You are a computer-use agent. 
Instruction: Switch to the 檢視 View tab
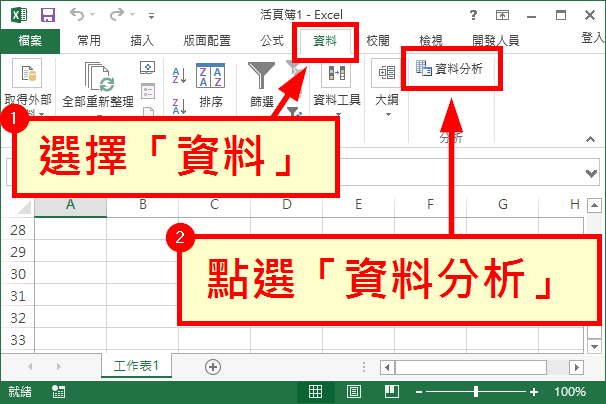click(x=431, y=41)
